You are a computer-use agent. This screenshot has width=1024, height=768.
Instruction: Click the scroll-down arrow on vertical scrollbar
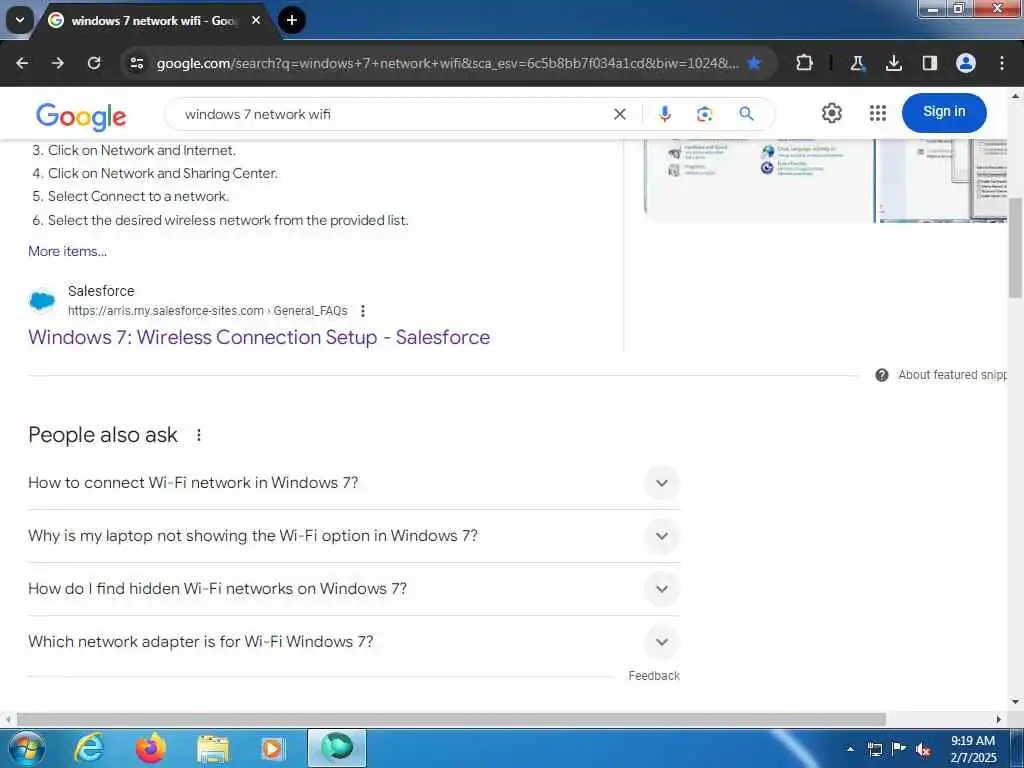pyautogui.click(x=1016, y=702)
